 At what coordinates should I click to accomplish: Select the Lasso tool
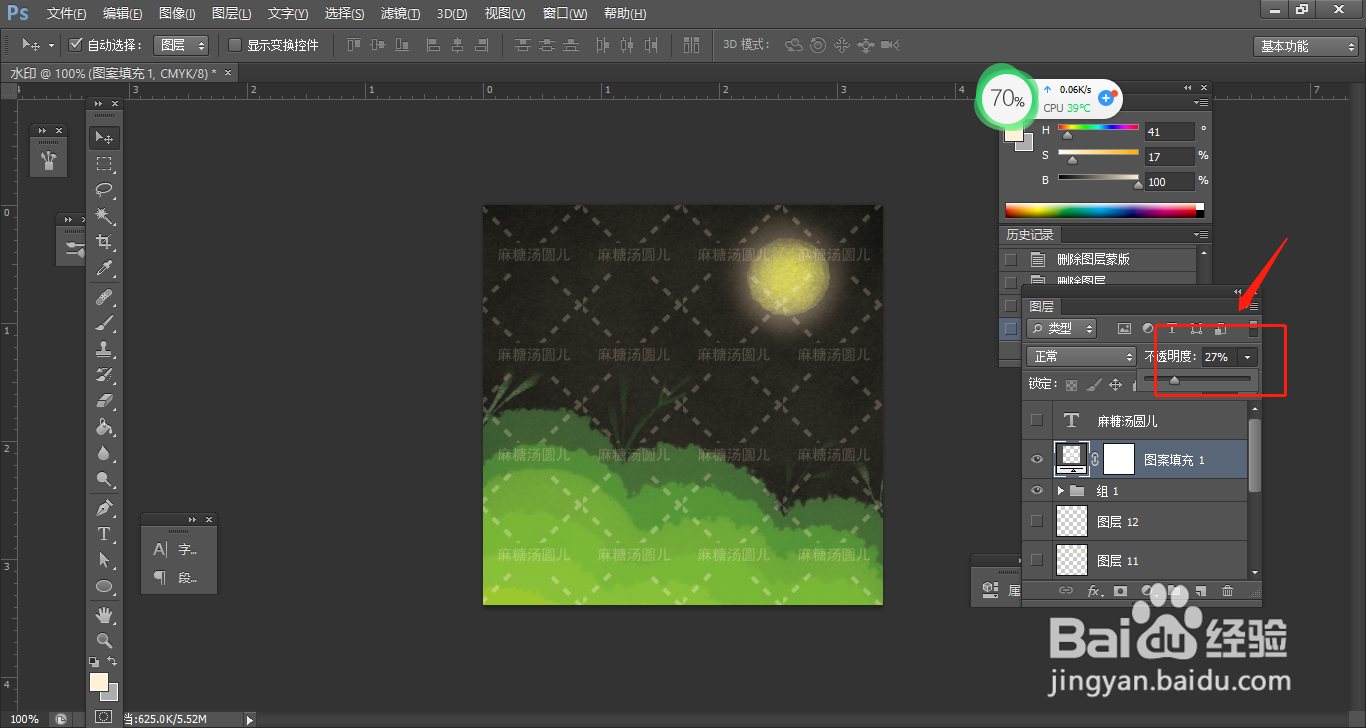[104, 189]
